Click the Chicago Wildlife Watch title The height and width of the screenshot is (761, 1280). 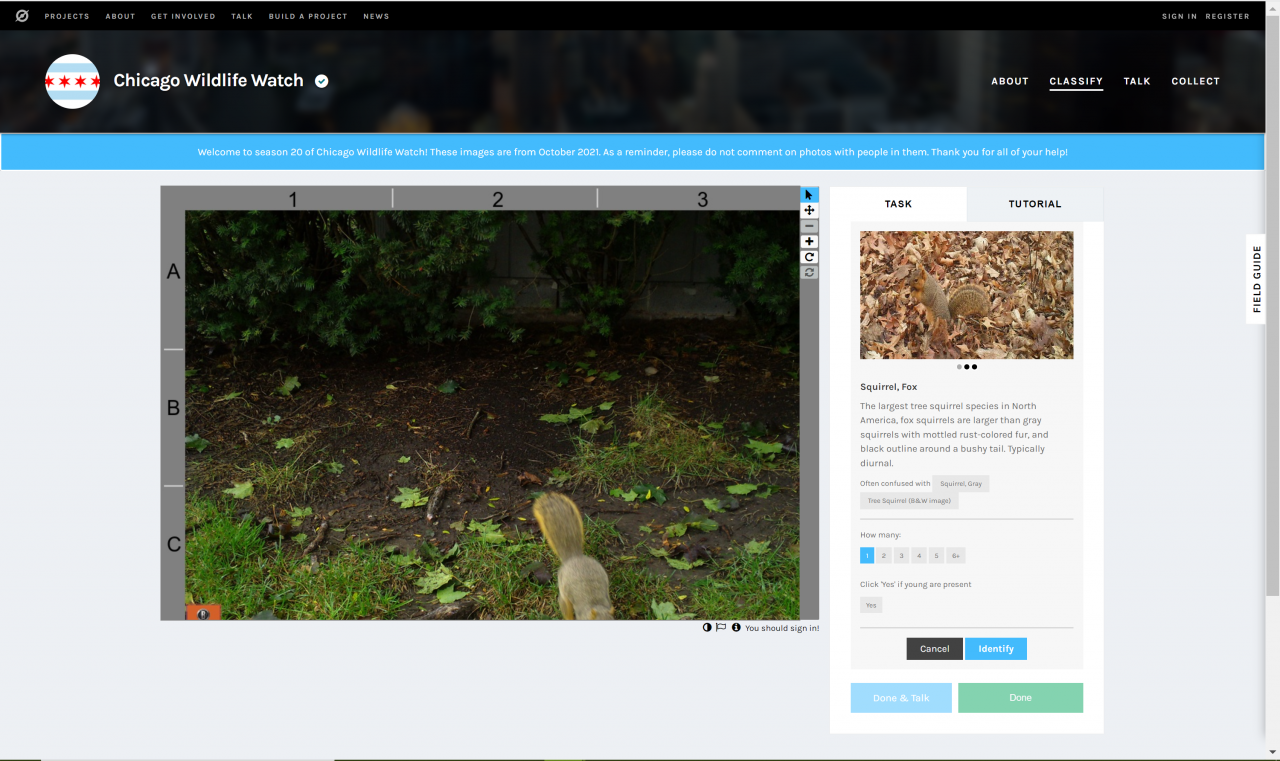click(x=208, y=81)
